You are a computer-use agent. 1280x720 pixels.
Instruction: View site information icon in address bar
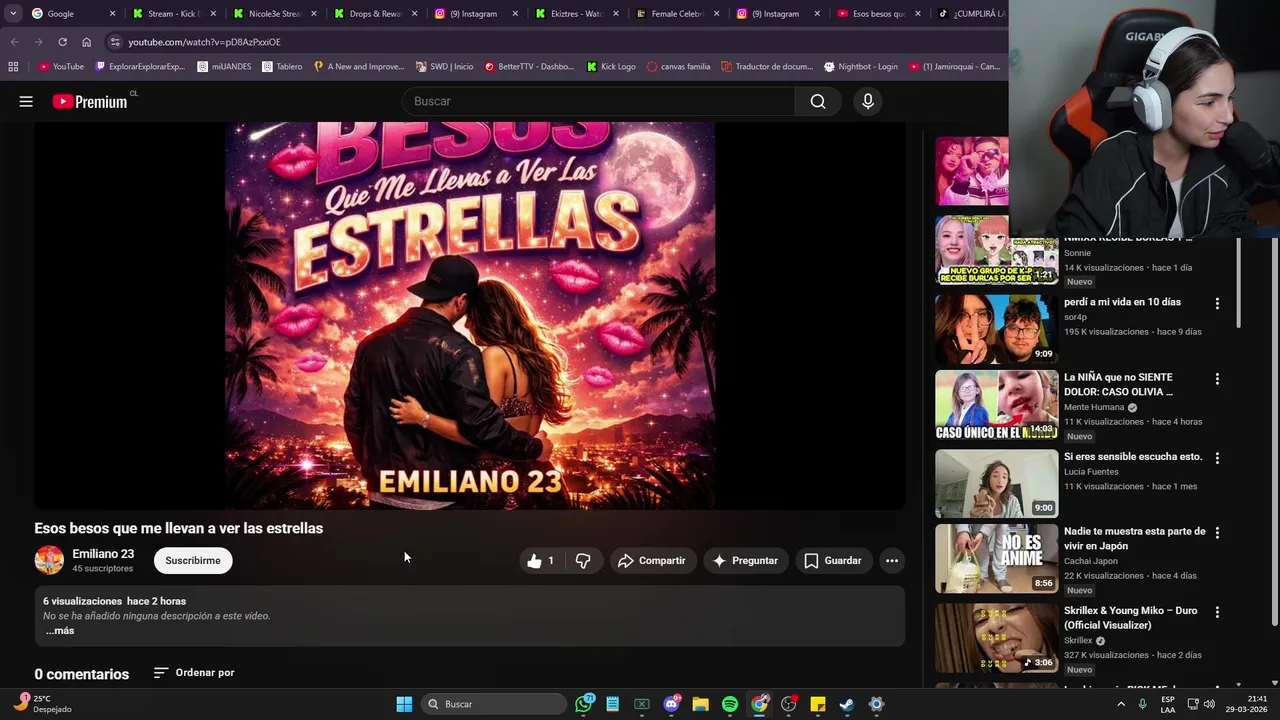tap(115, 42)
